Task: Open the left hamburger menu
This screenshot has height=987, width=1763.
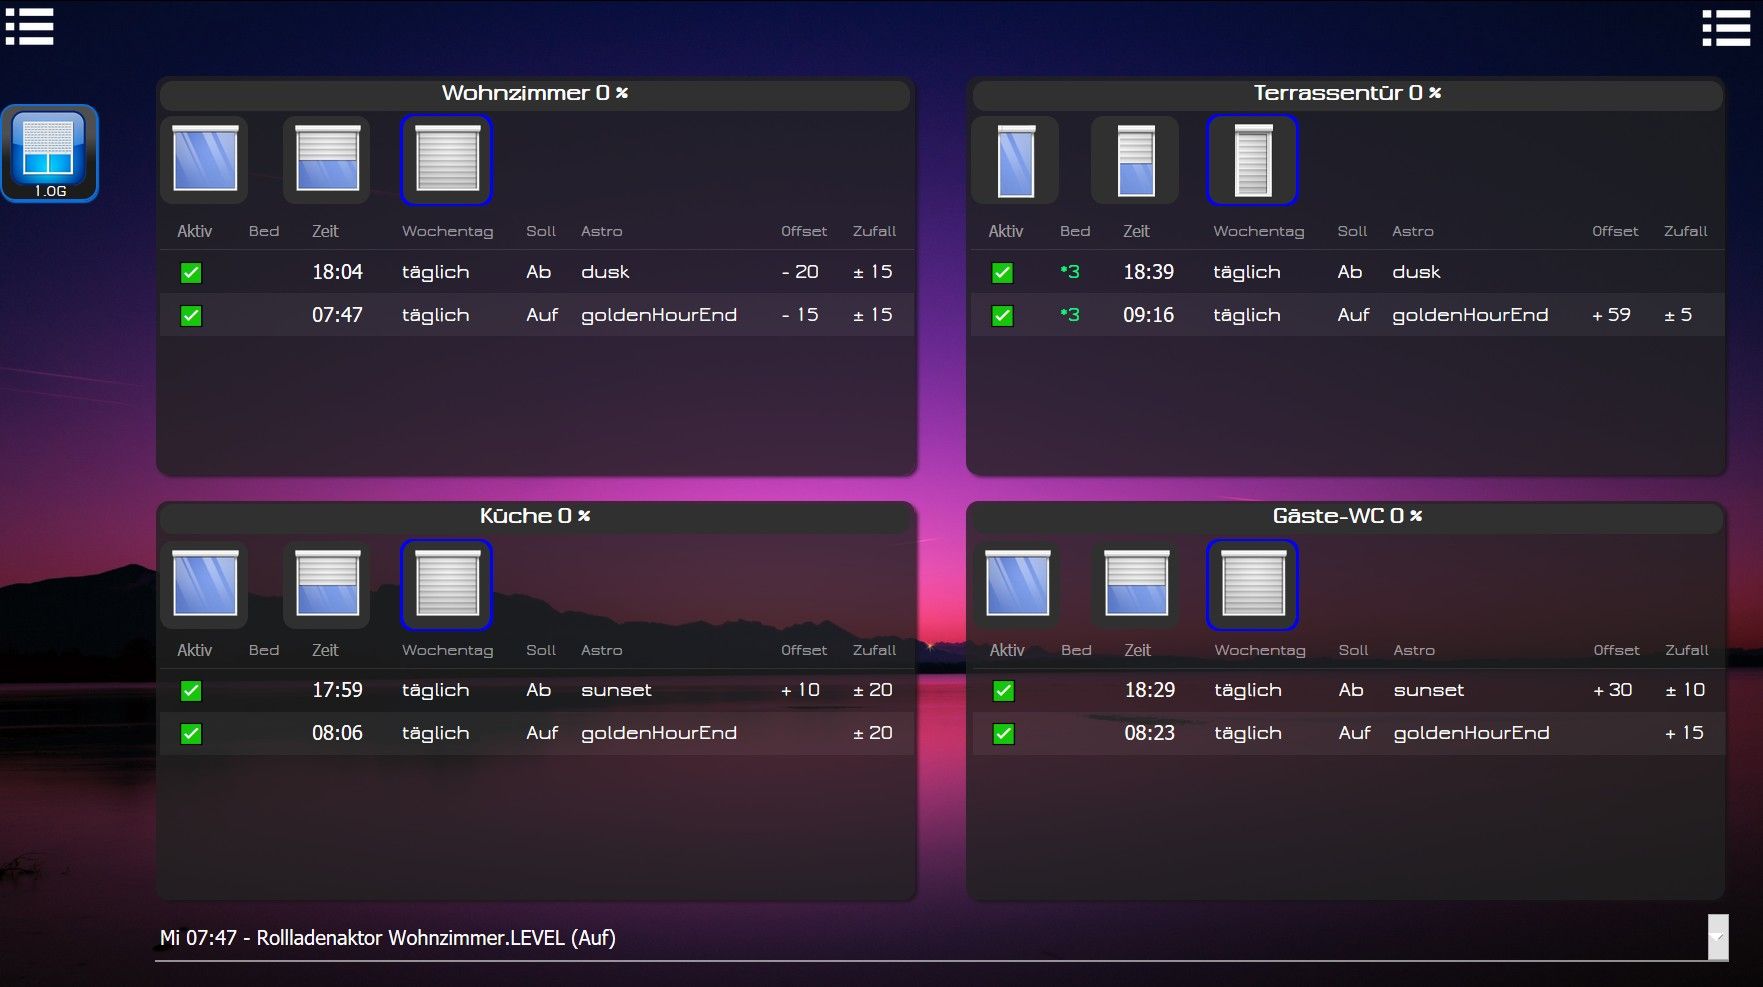Action: coord(29,27)
